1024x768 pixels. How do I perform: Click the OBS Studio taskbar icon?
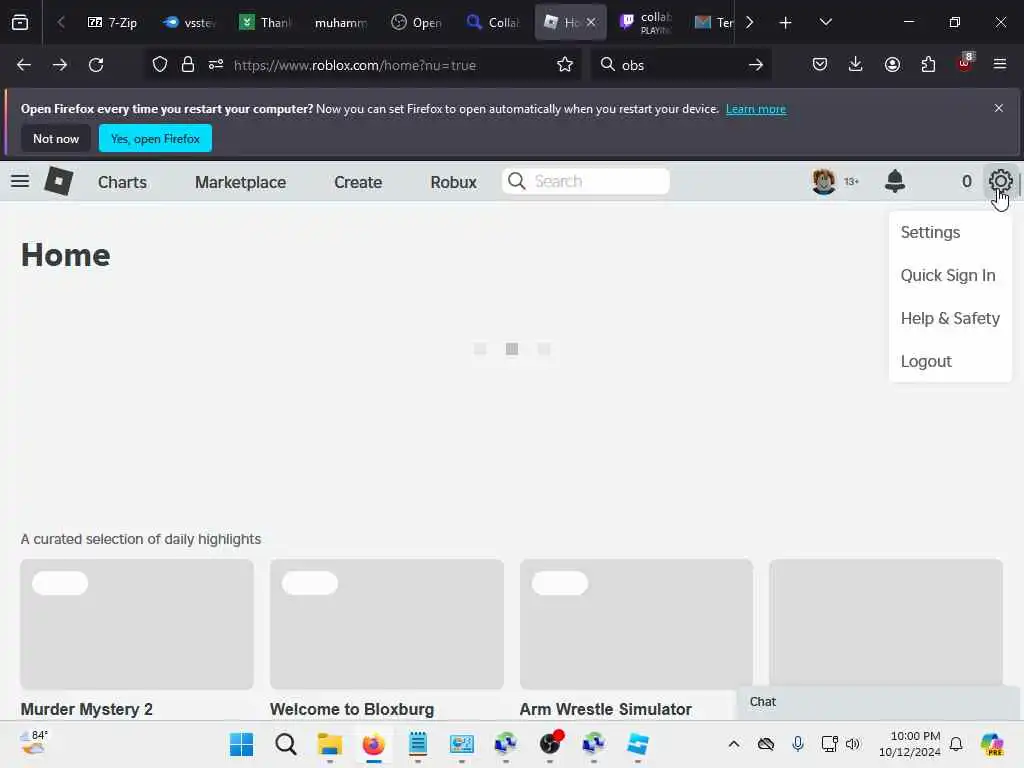coord(550,744)
